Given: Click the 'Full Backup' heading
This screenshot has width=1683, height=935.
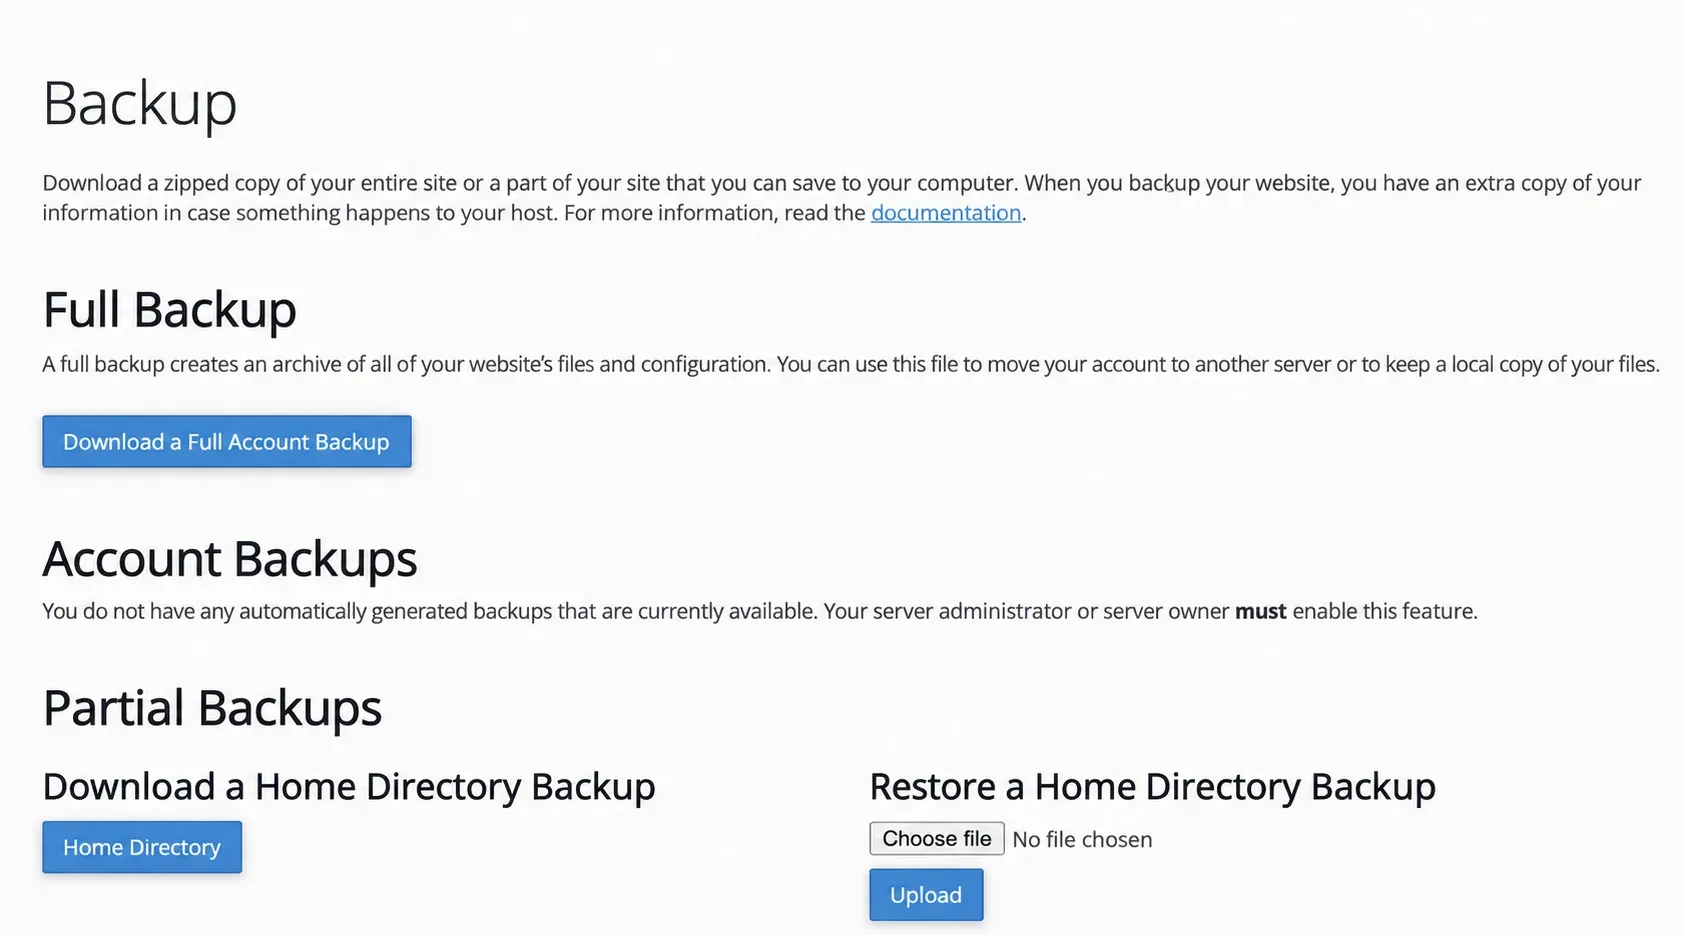Looking at the screenshot, I should pos(170,309).
